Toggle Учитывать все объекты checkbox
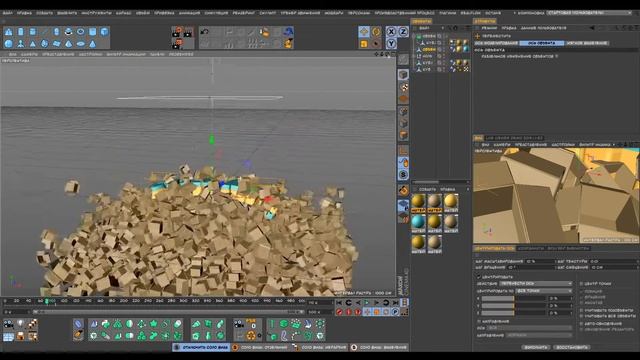This screenshot has height=360, width=640. point(582,316)
